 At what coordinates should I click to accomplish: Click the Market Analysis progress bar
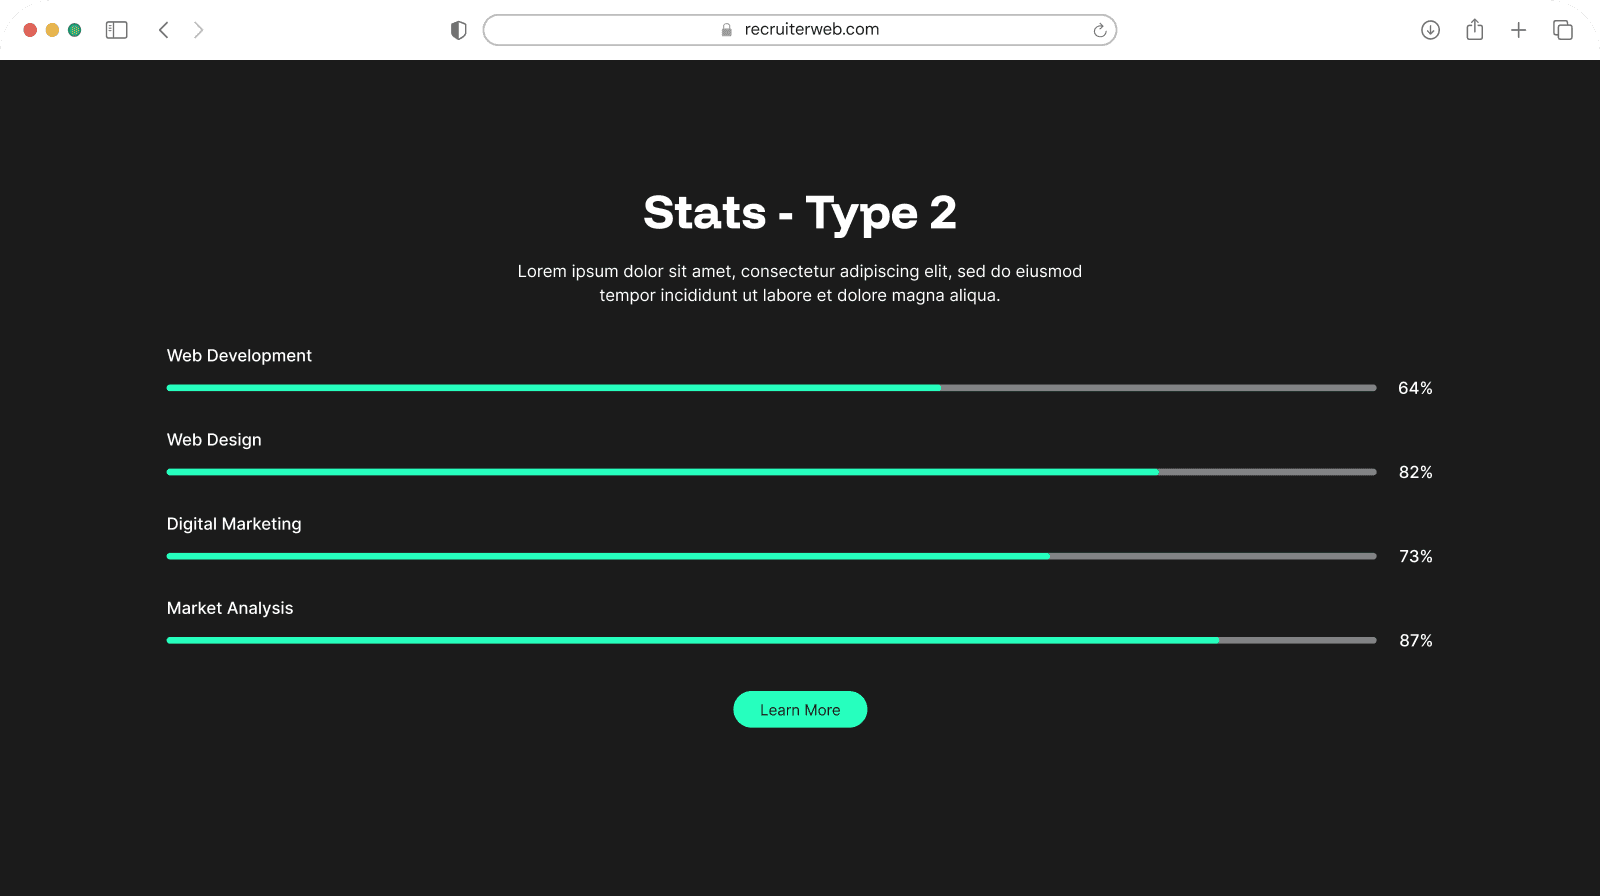pyautogui.click(x=770, y=640)
